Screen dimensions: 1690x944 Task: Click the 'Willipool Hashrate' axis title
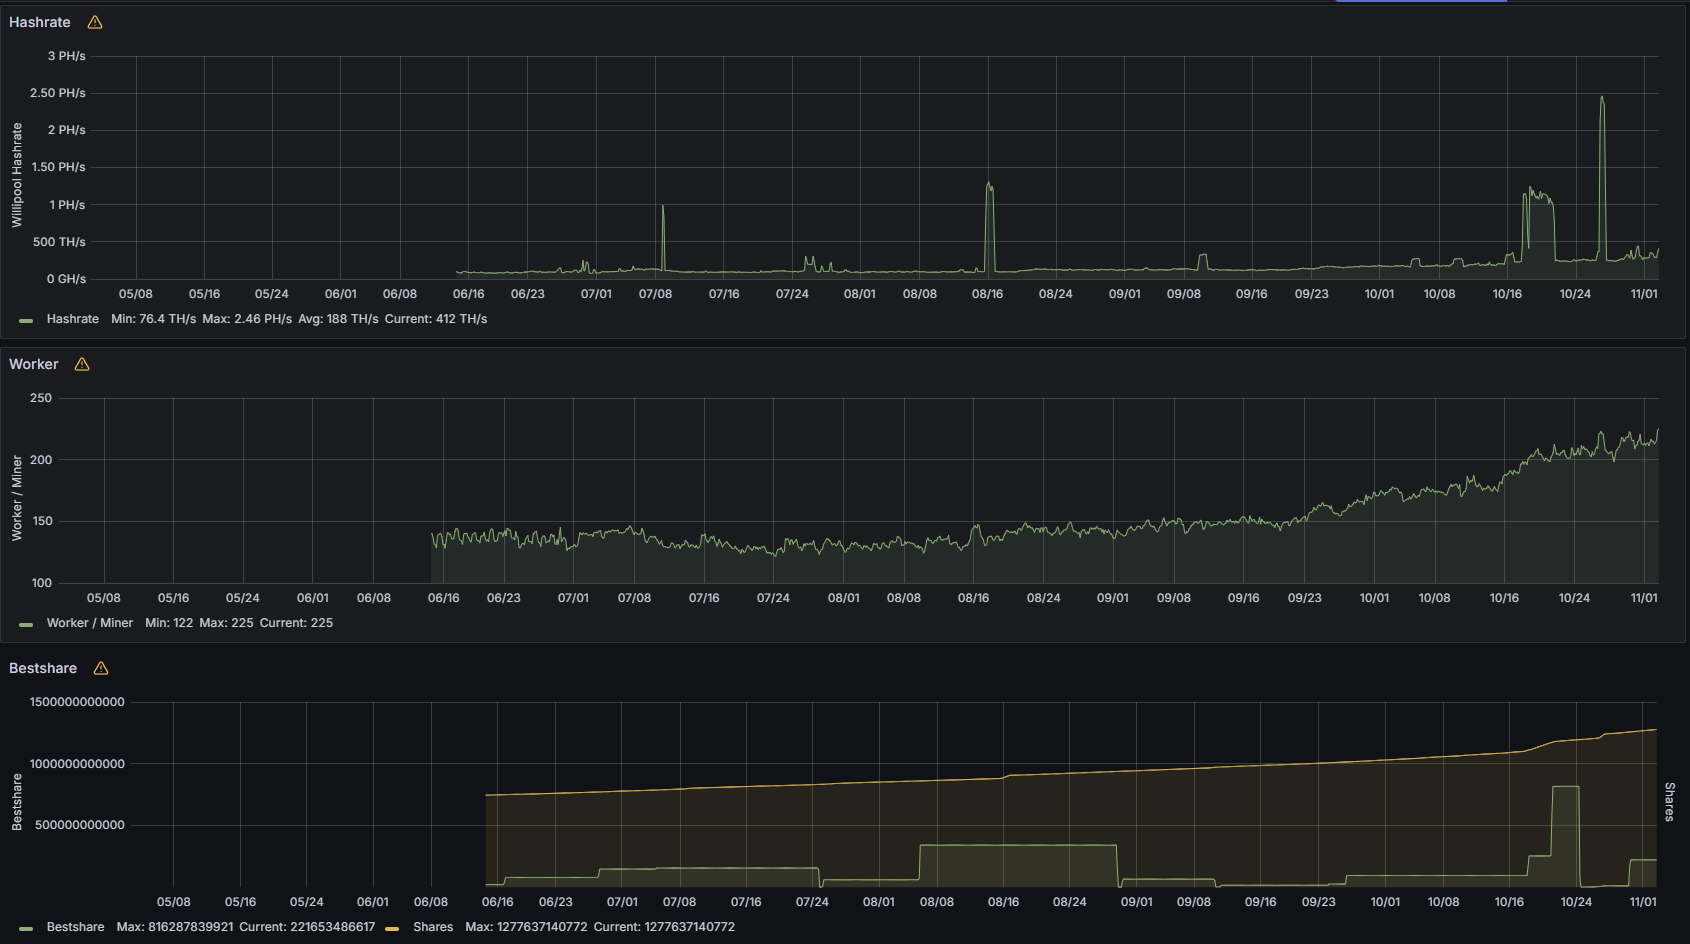[x=17, y=175]
